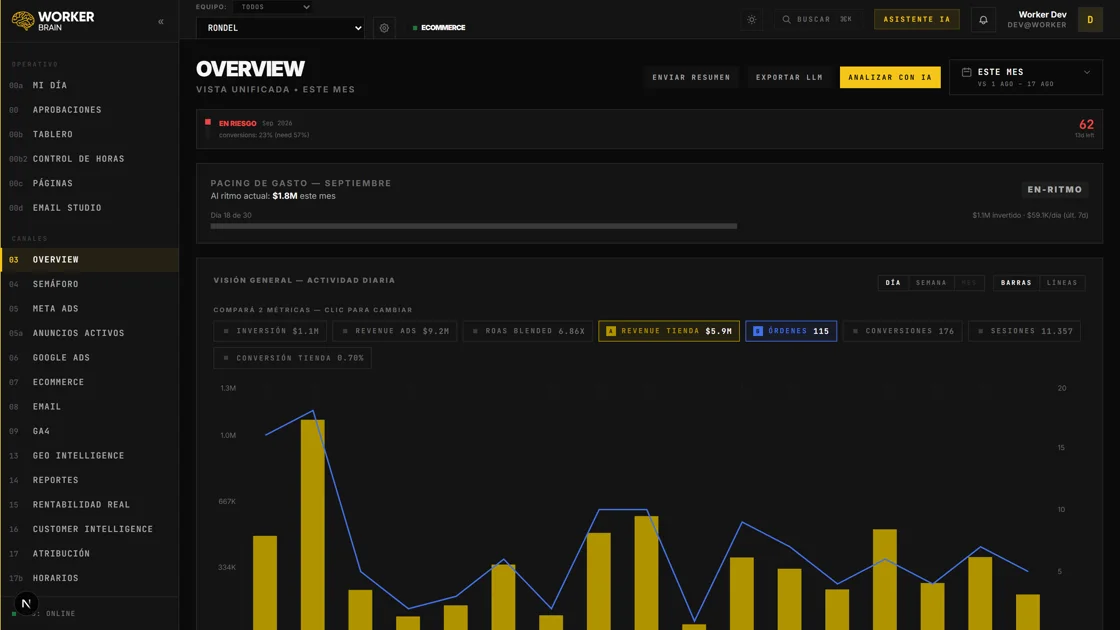
Task: Open Email Studio in the sidebar
Action: click(x=89, y=208)
